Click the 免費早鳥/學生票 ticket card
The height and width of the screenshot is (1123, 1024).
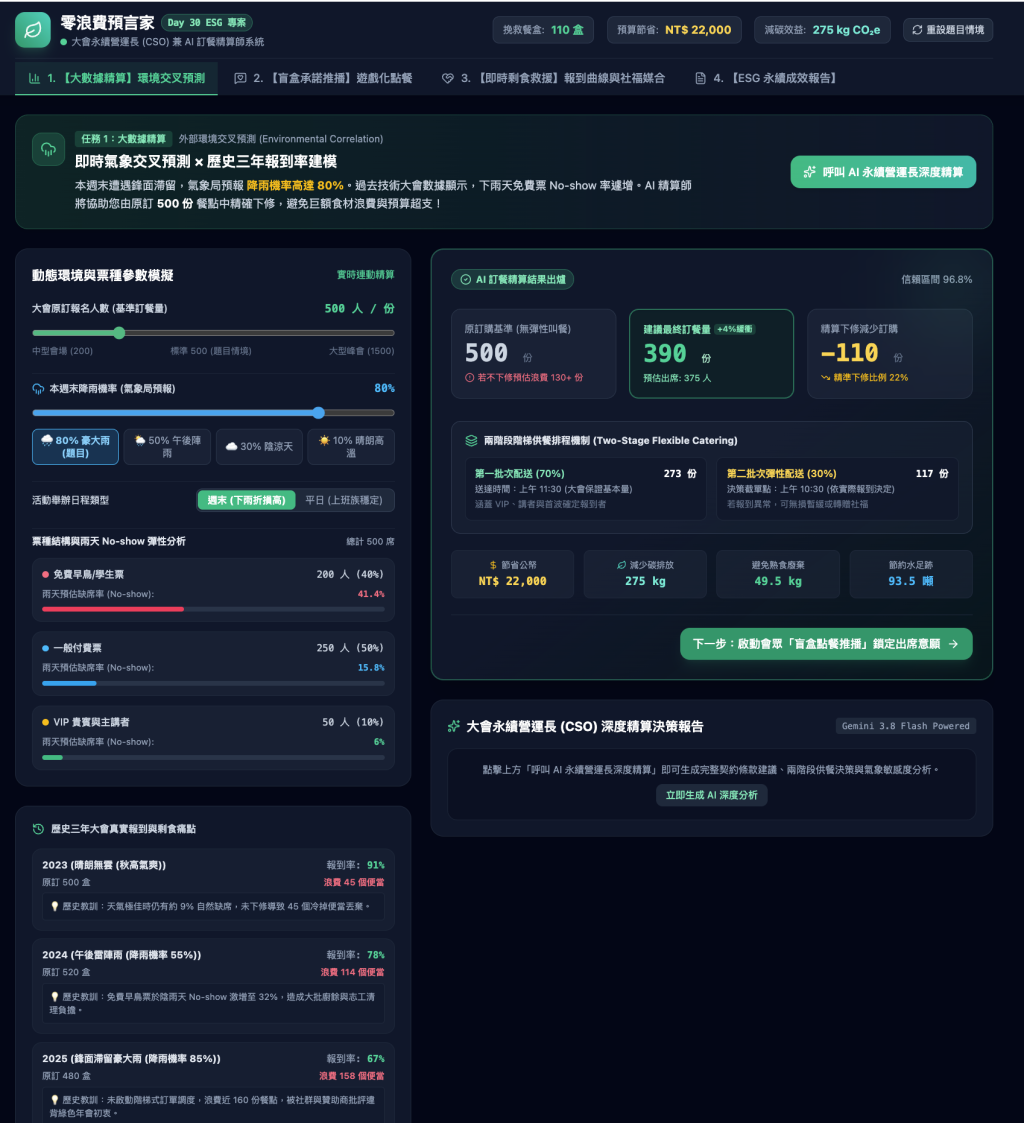pyautogui.click(x=213, y=590)
